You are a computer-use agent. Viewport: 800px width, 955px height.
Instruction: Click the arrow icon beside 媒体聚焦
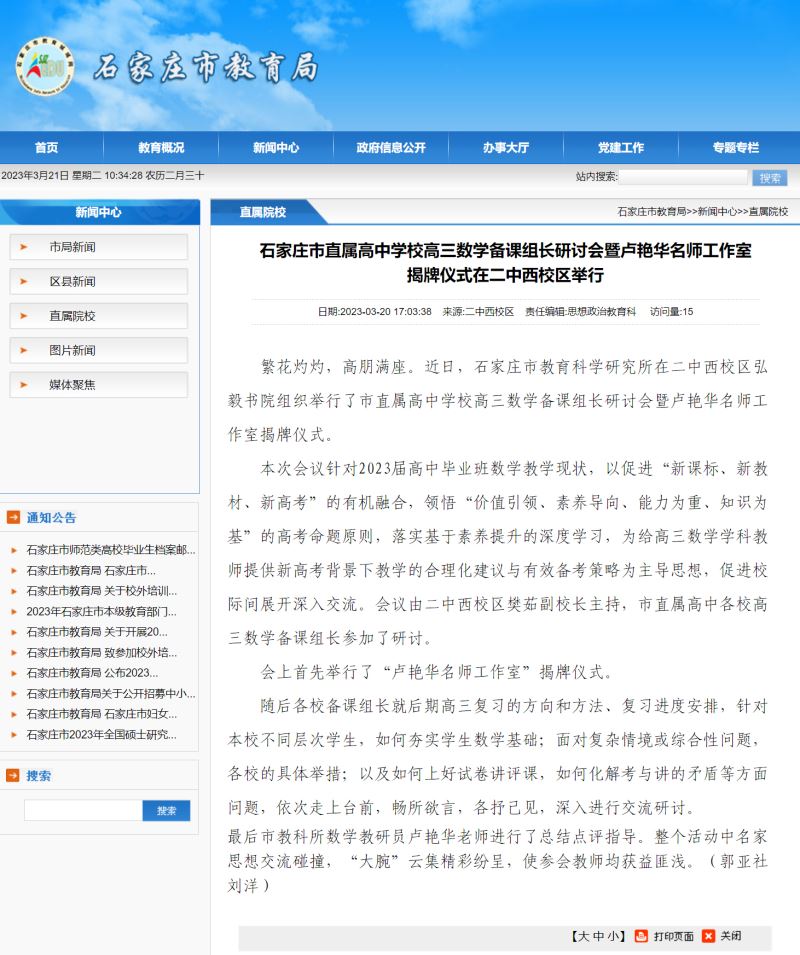(24, 384)
